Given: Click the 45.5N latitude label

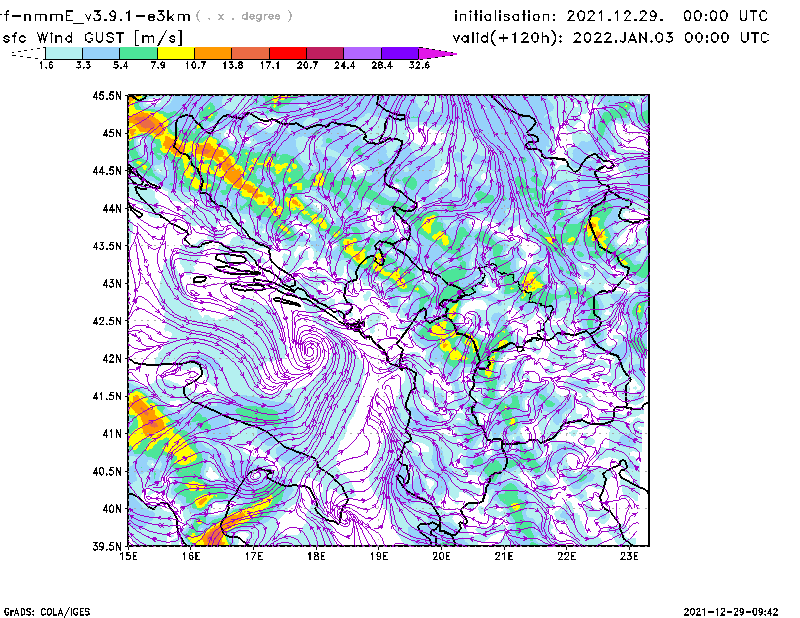Looking at the screenshot, I should [x=107, y=95].
